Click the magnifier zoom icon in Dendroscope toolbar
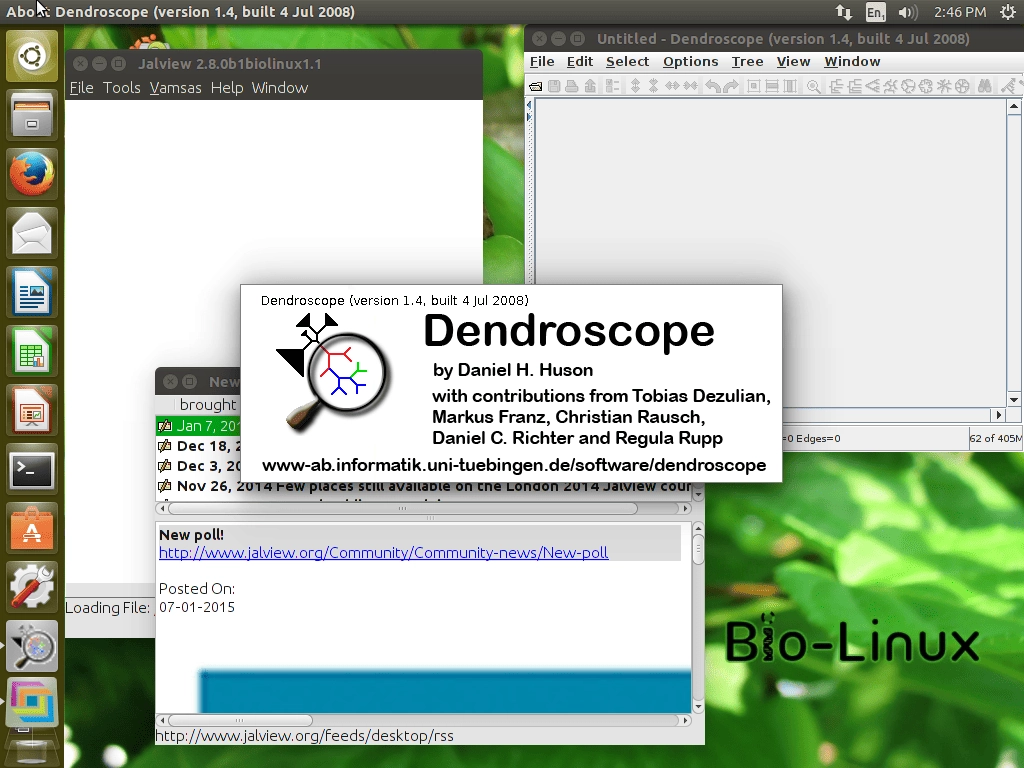The image size is (1024, 768). [813, 86]
